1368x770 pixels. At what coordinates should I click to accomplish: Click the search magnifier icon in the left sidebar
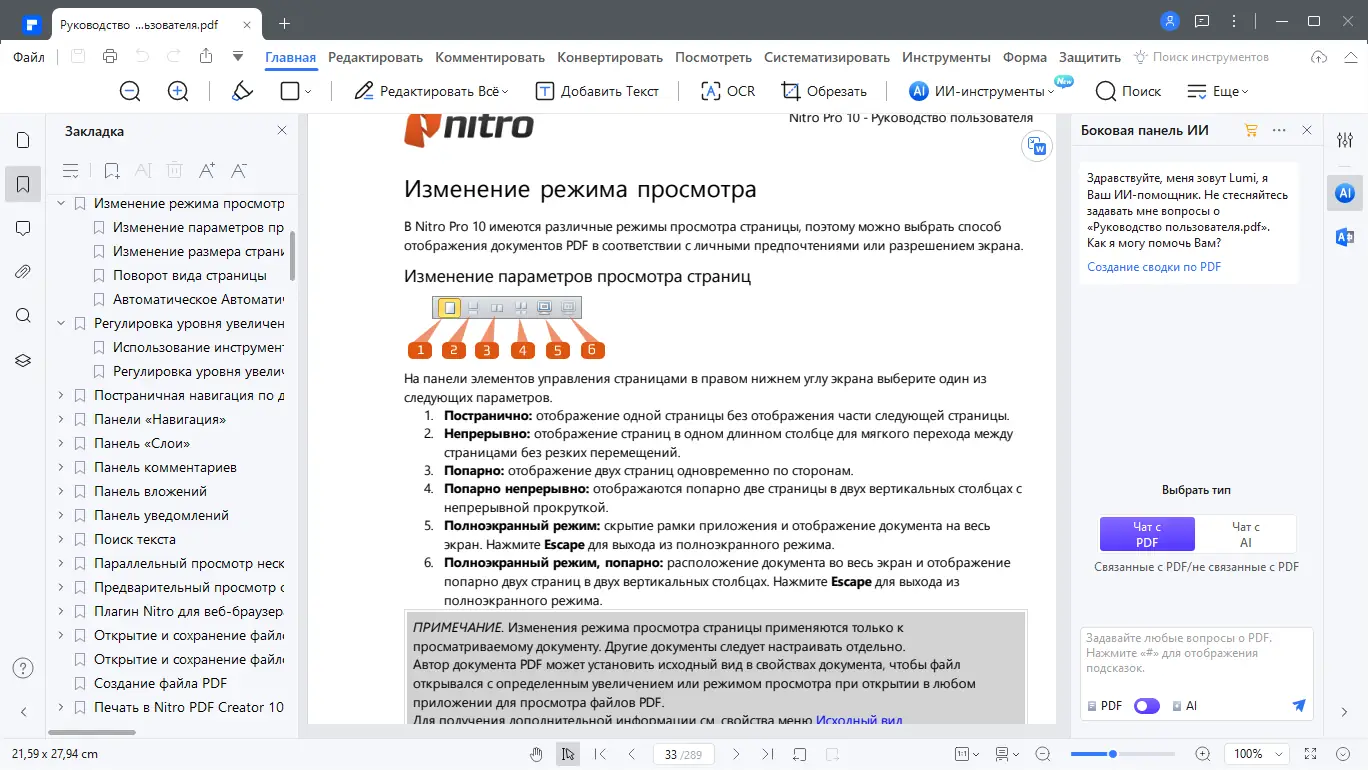point(23,316)
